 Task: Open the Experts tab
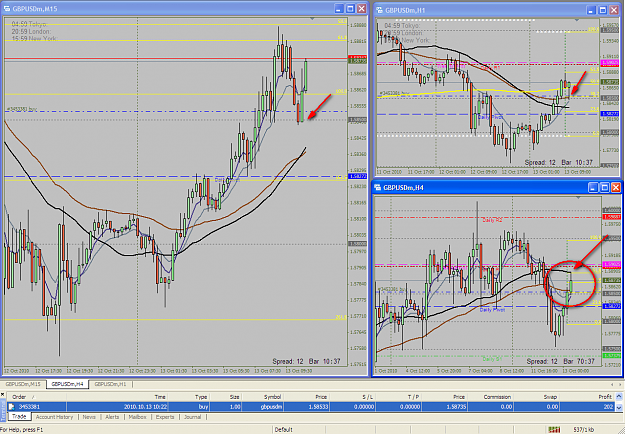click(165, 417)
